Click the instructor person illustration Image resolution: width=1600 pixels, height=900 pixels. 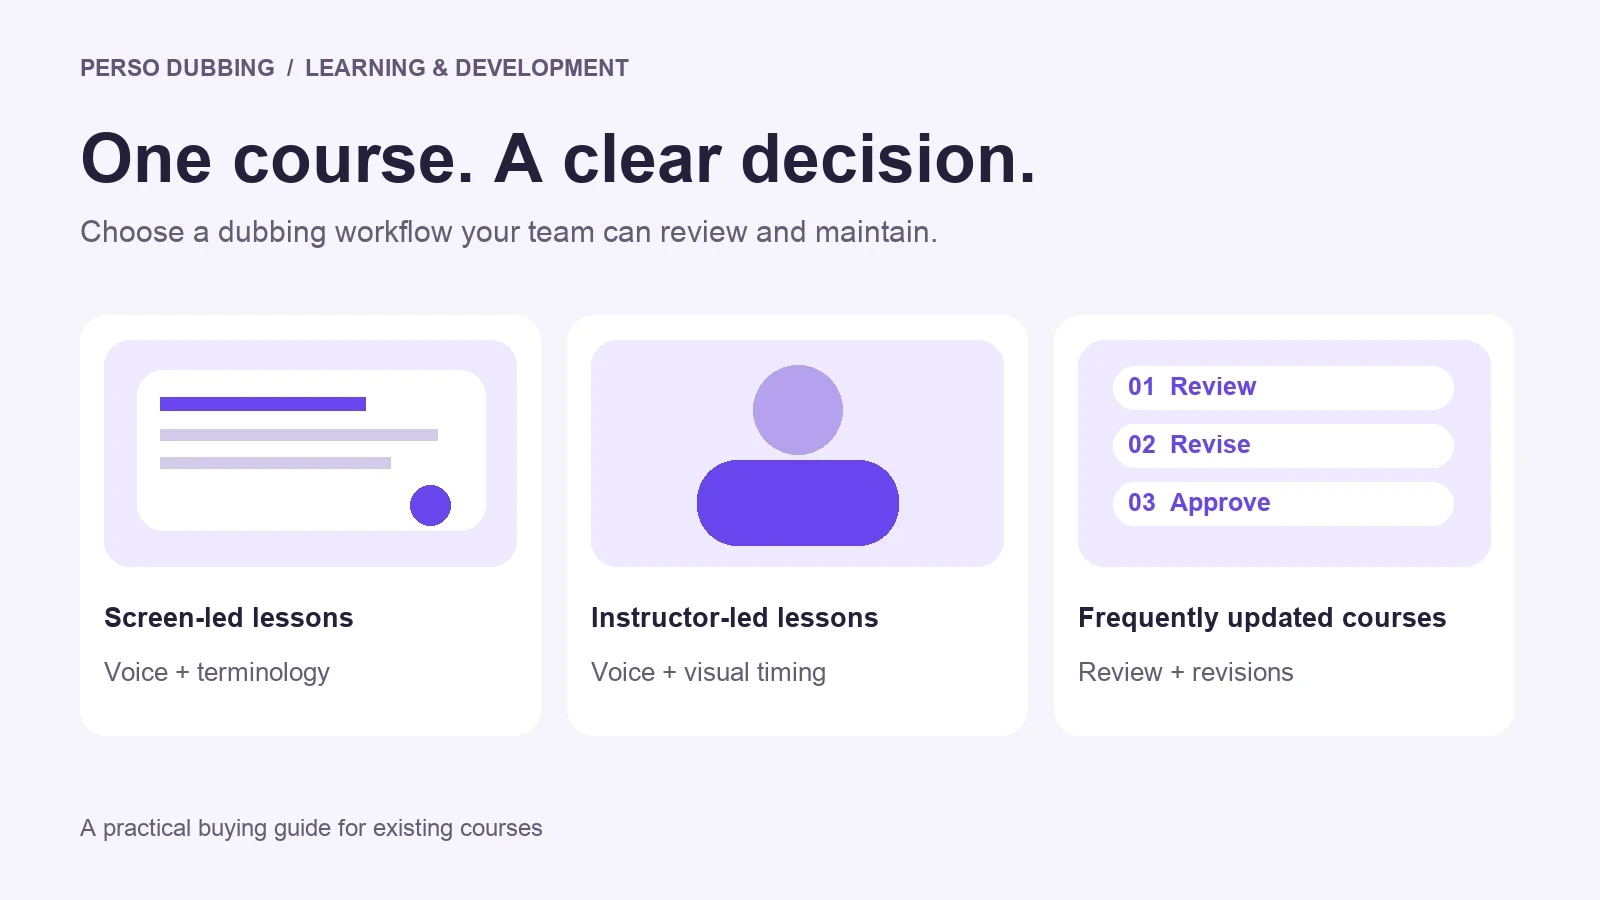pyautogui.click(x=798, y=455)
